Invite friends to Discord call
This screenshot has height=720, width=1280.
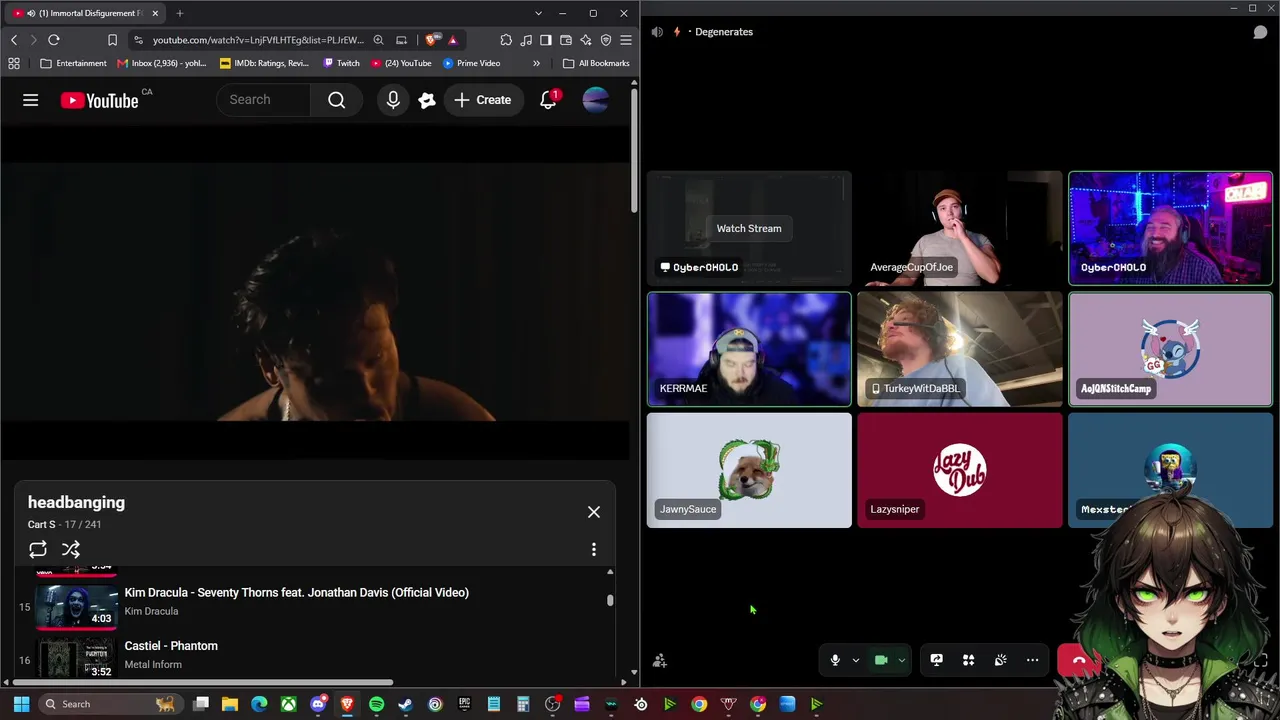[x=660, y=660]
